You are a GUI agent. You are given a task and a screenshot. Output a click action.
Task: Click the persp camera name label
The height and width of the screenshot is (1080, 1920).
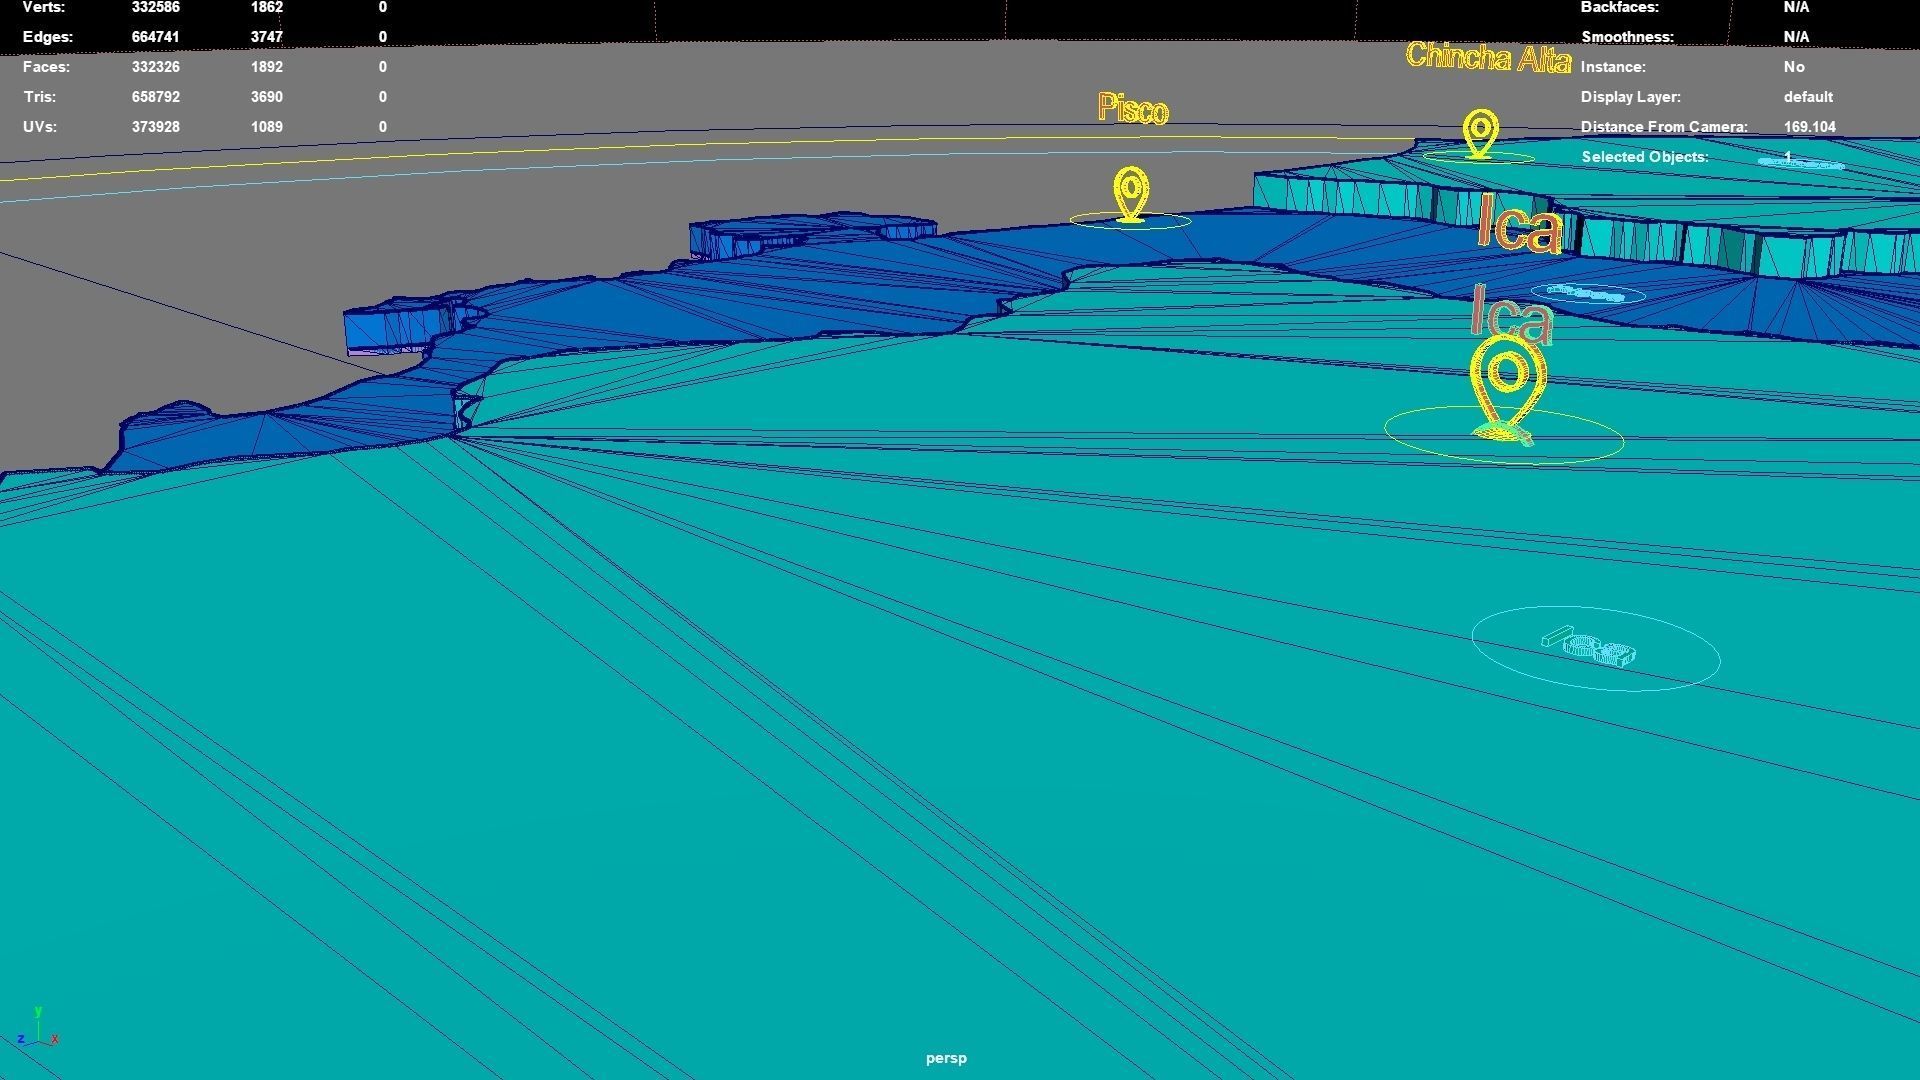point(946,1058)
